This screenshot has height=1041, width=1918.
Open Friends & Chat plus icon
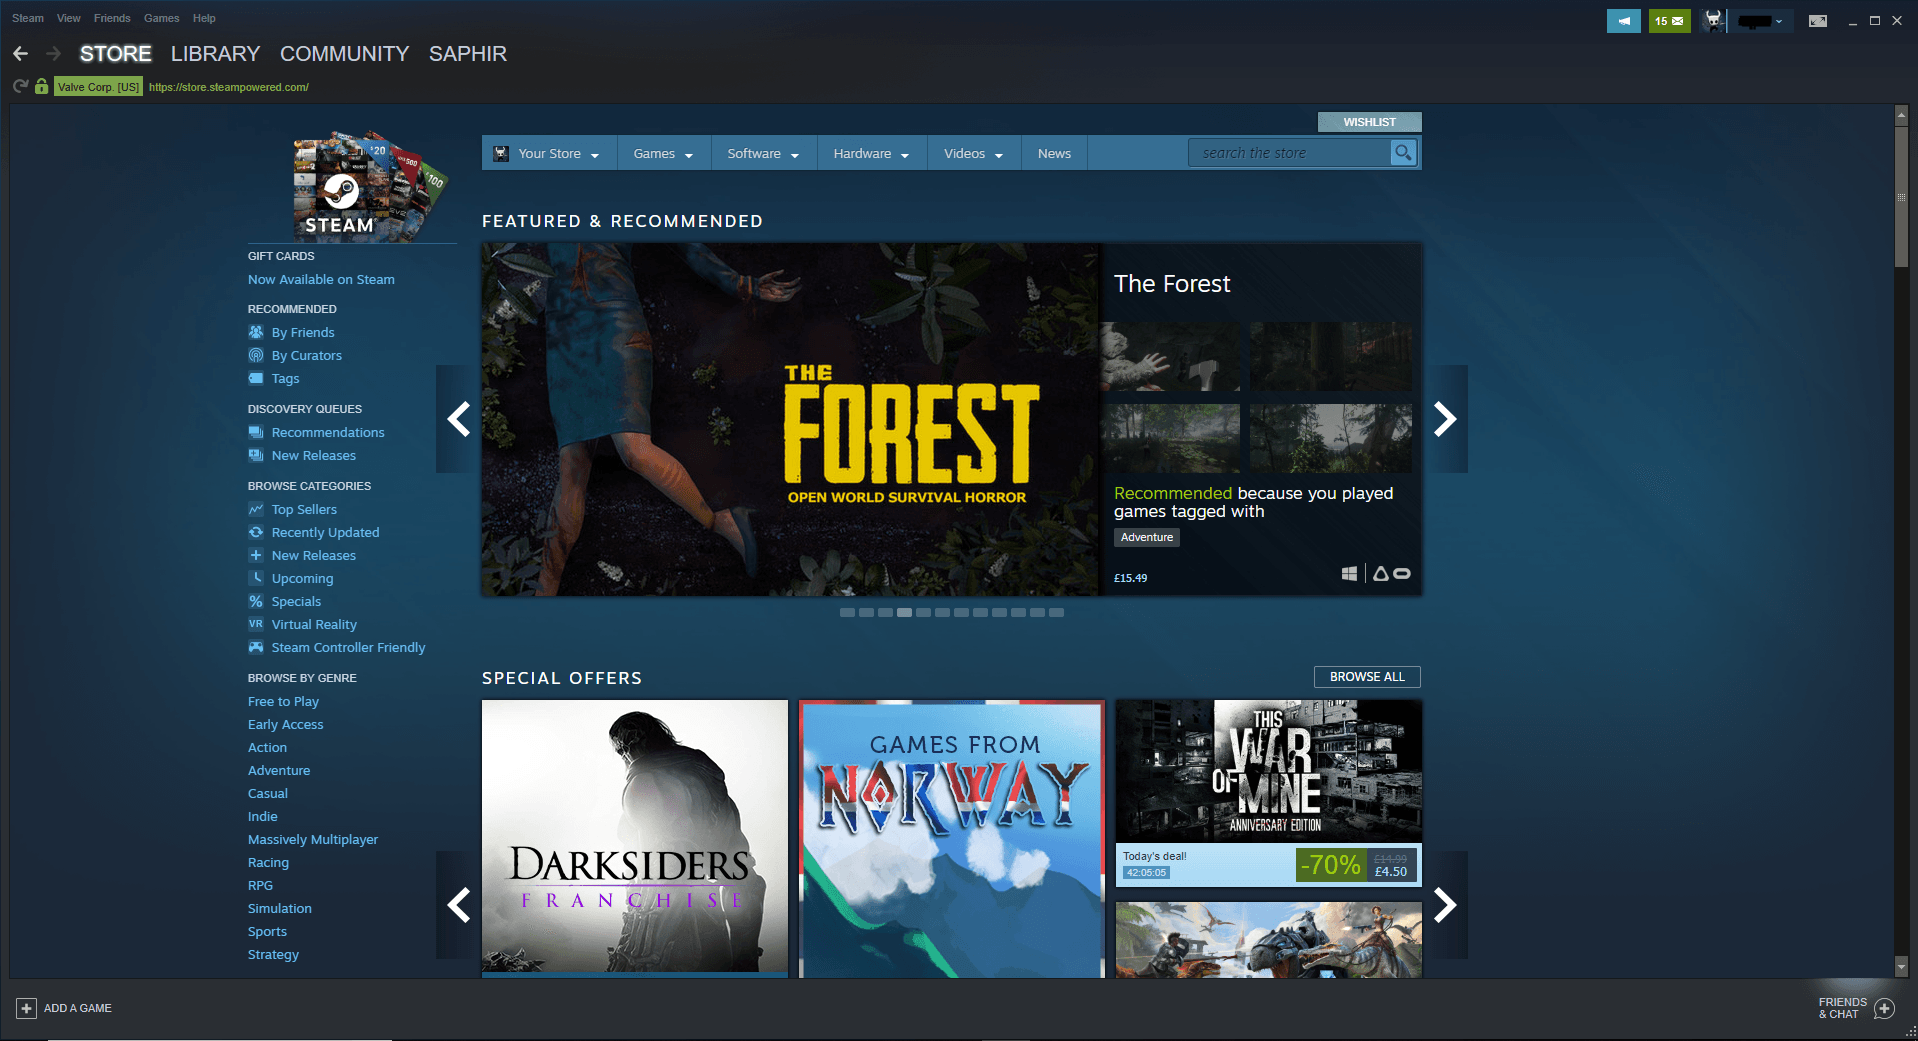click(x=1884, y=1008)
